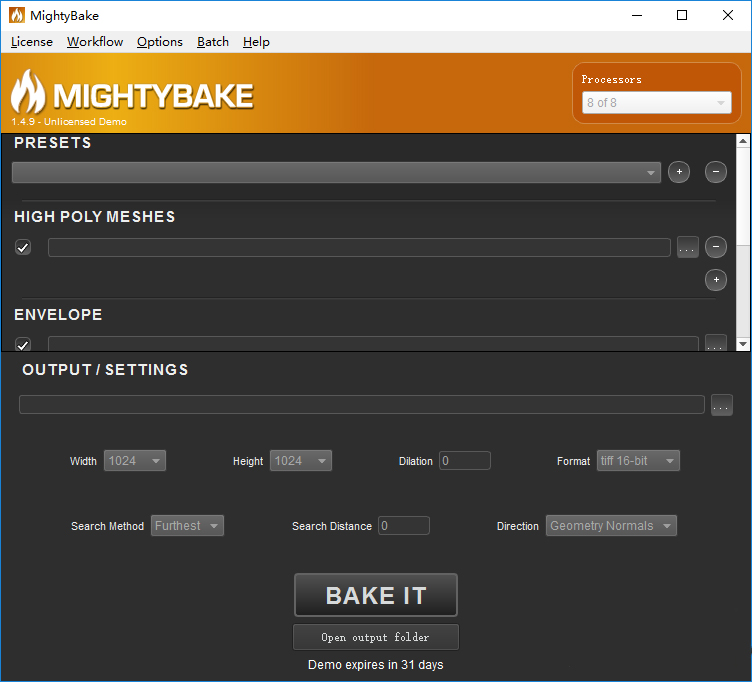Click the MightyBake flame logo

27,93
